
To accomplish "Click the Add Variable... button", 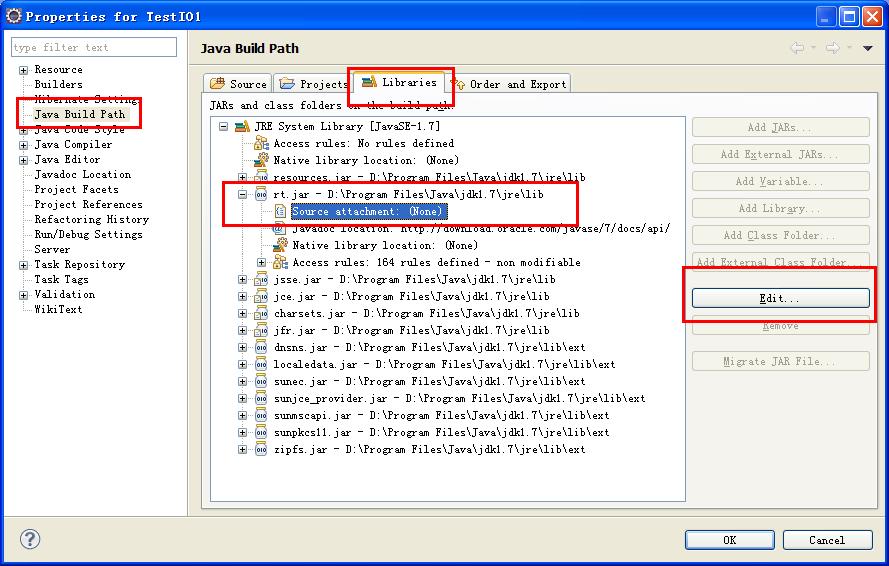I will (x=780, y=181).
